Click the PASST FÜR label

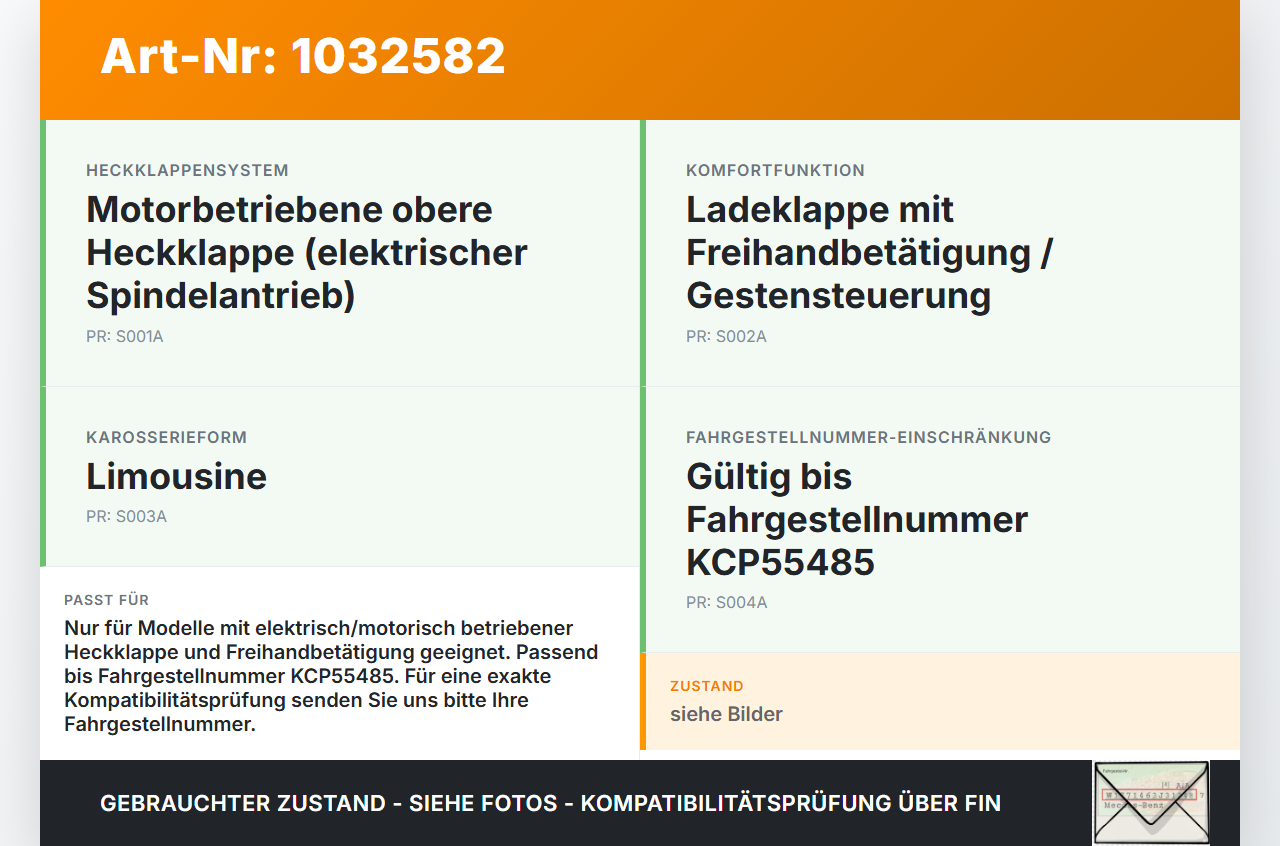tap(106, 600)
